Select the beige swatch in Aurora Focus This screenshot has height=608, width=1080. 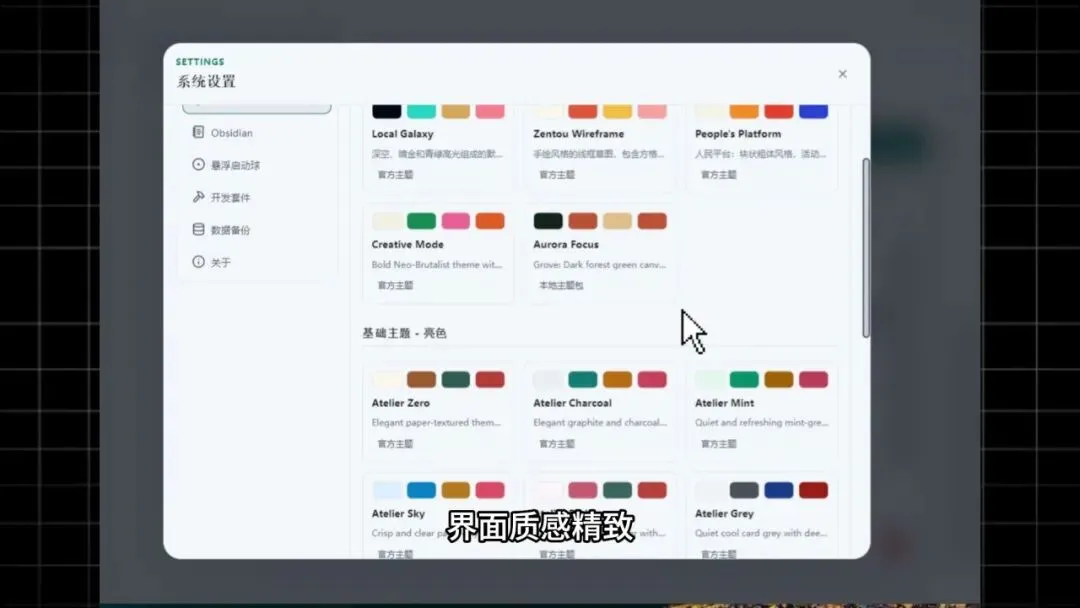click(x=617, y=221)
